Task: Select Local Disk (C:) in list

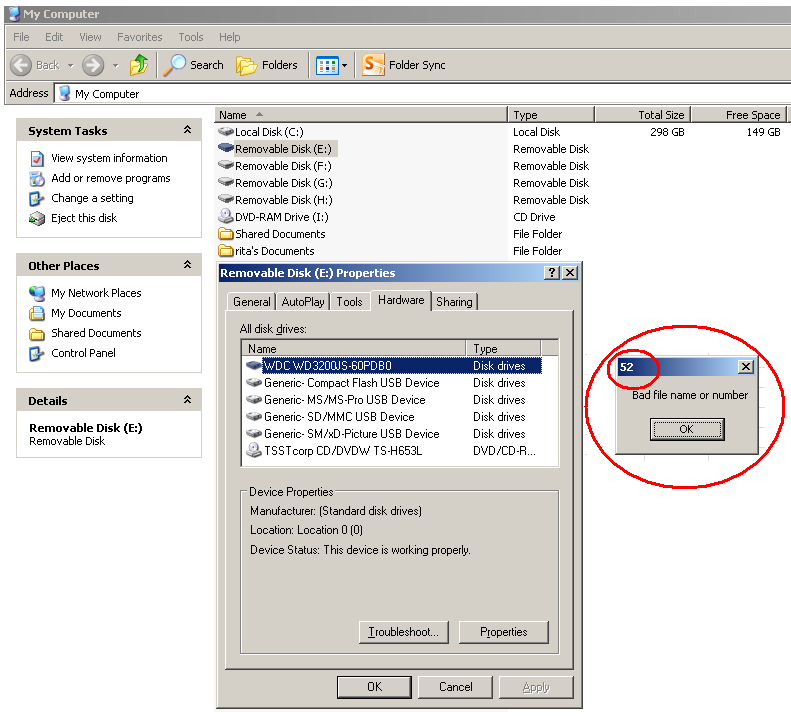Action: [x=268, y=132]
